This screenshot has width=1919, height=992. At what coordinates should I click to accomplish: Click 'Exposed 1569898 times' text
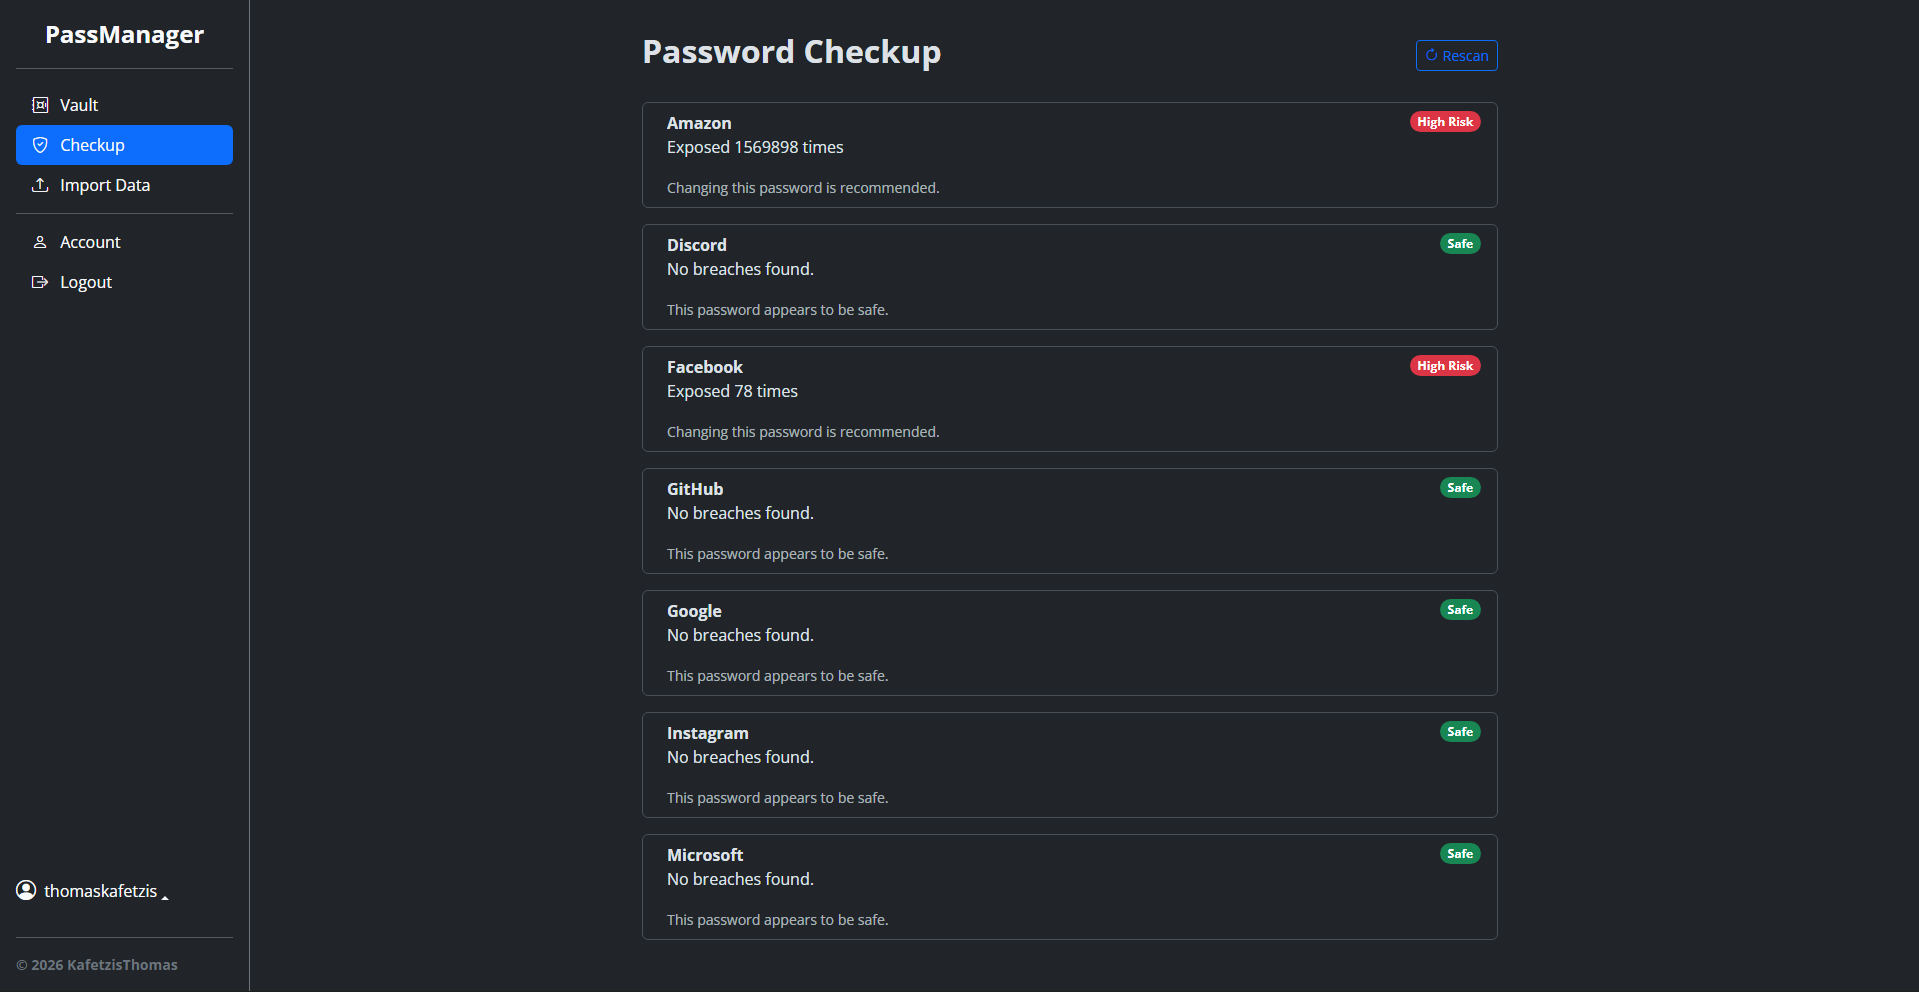tap(755, 147)
